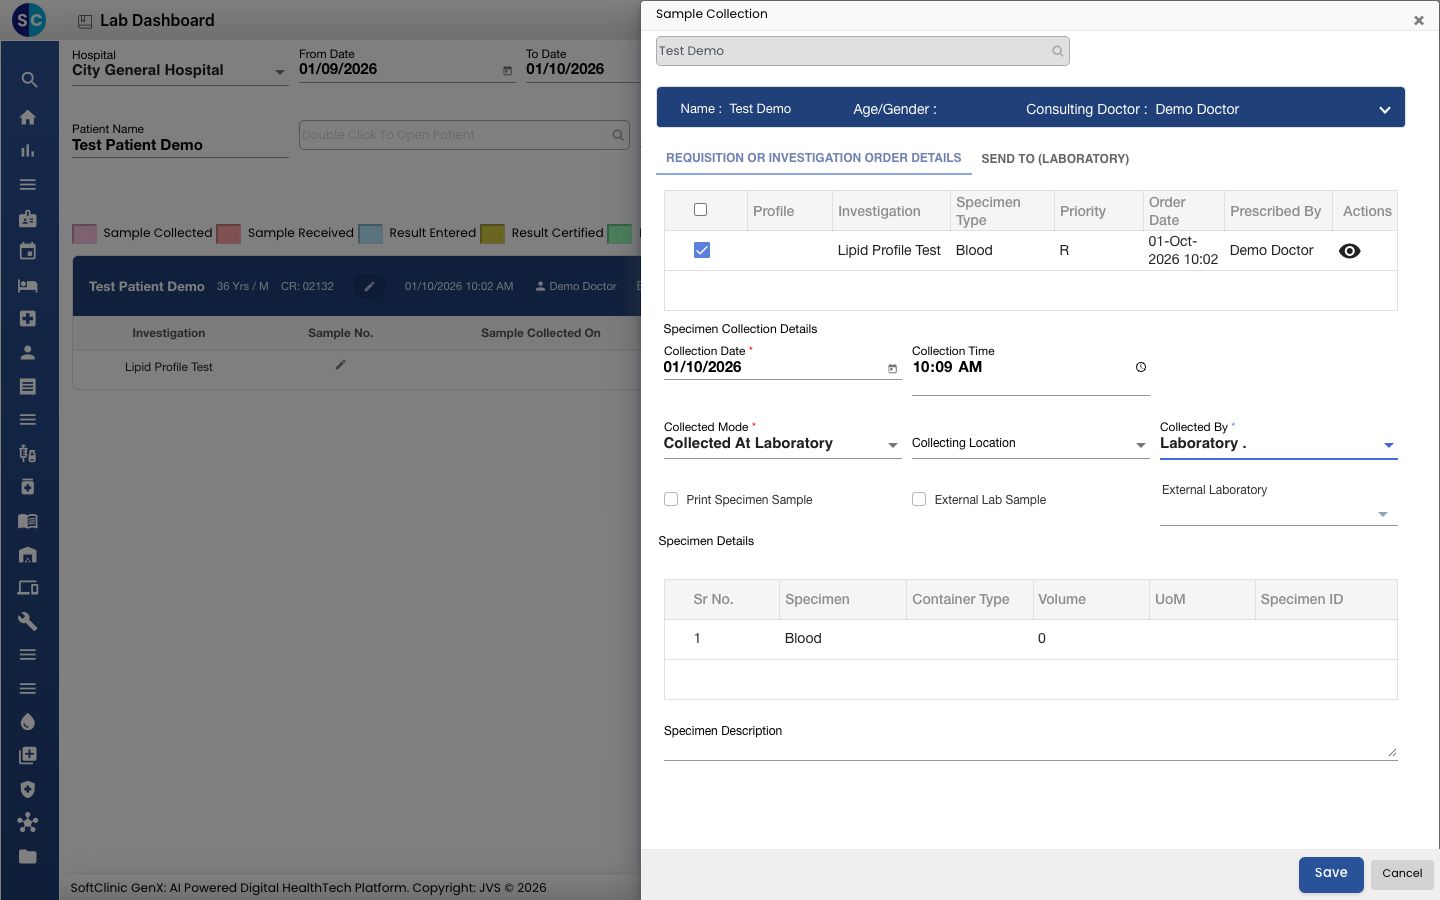Open the open book icon in the sidebar

tap(28, 521)
